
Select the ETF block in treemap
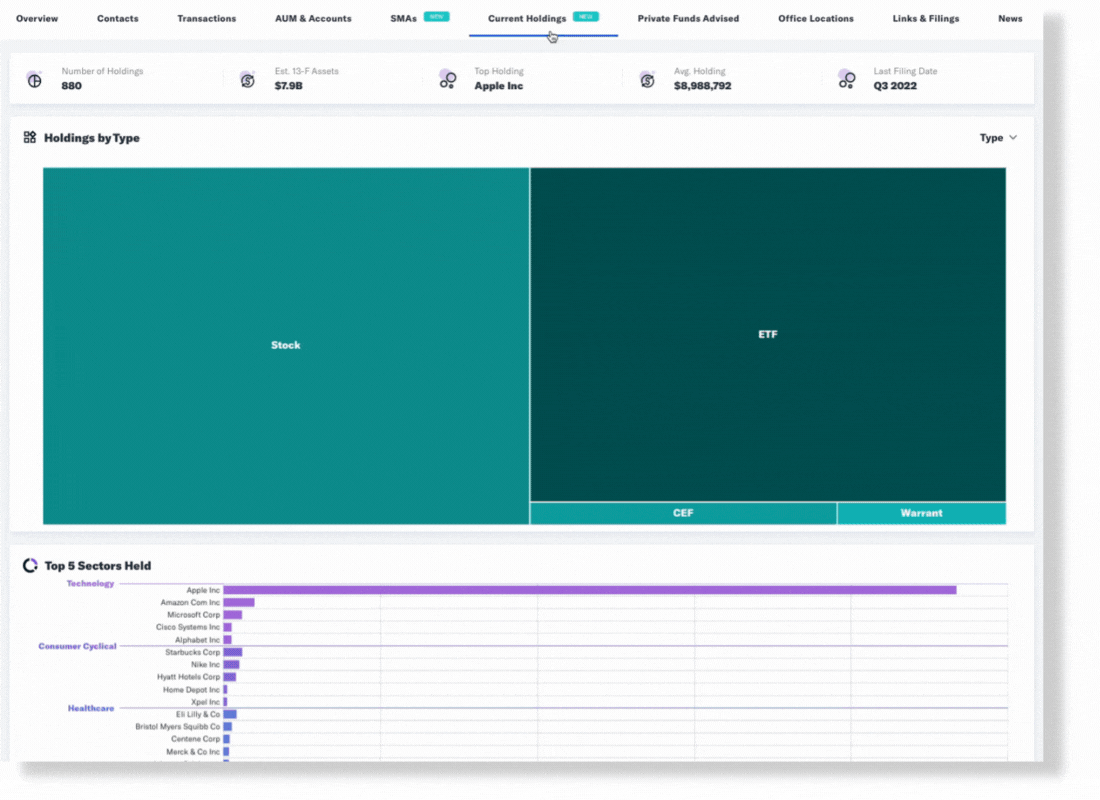pos(767,334)
